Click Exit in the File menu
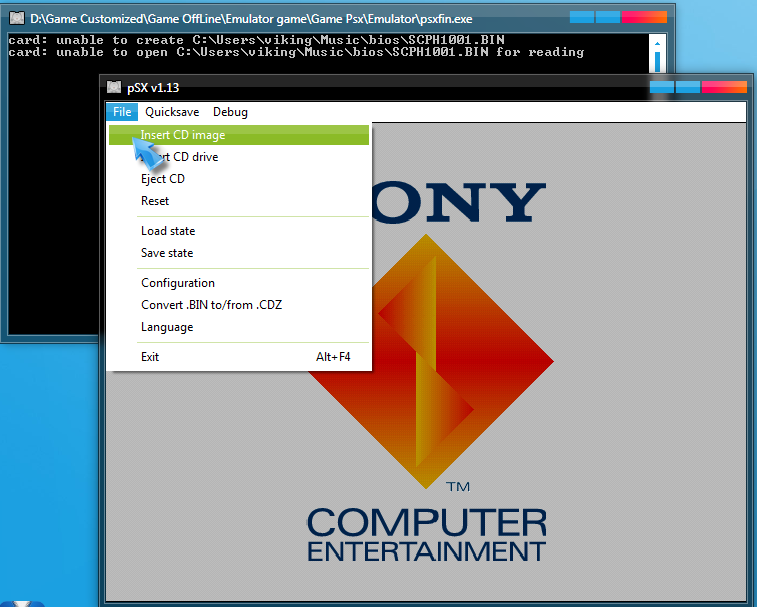757x607 pixels. click(x=239, y=357)
